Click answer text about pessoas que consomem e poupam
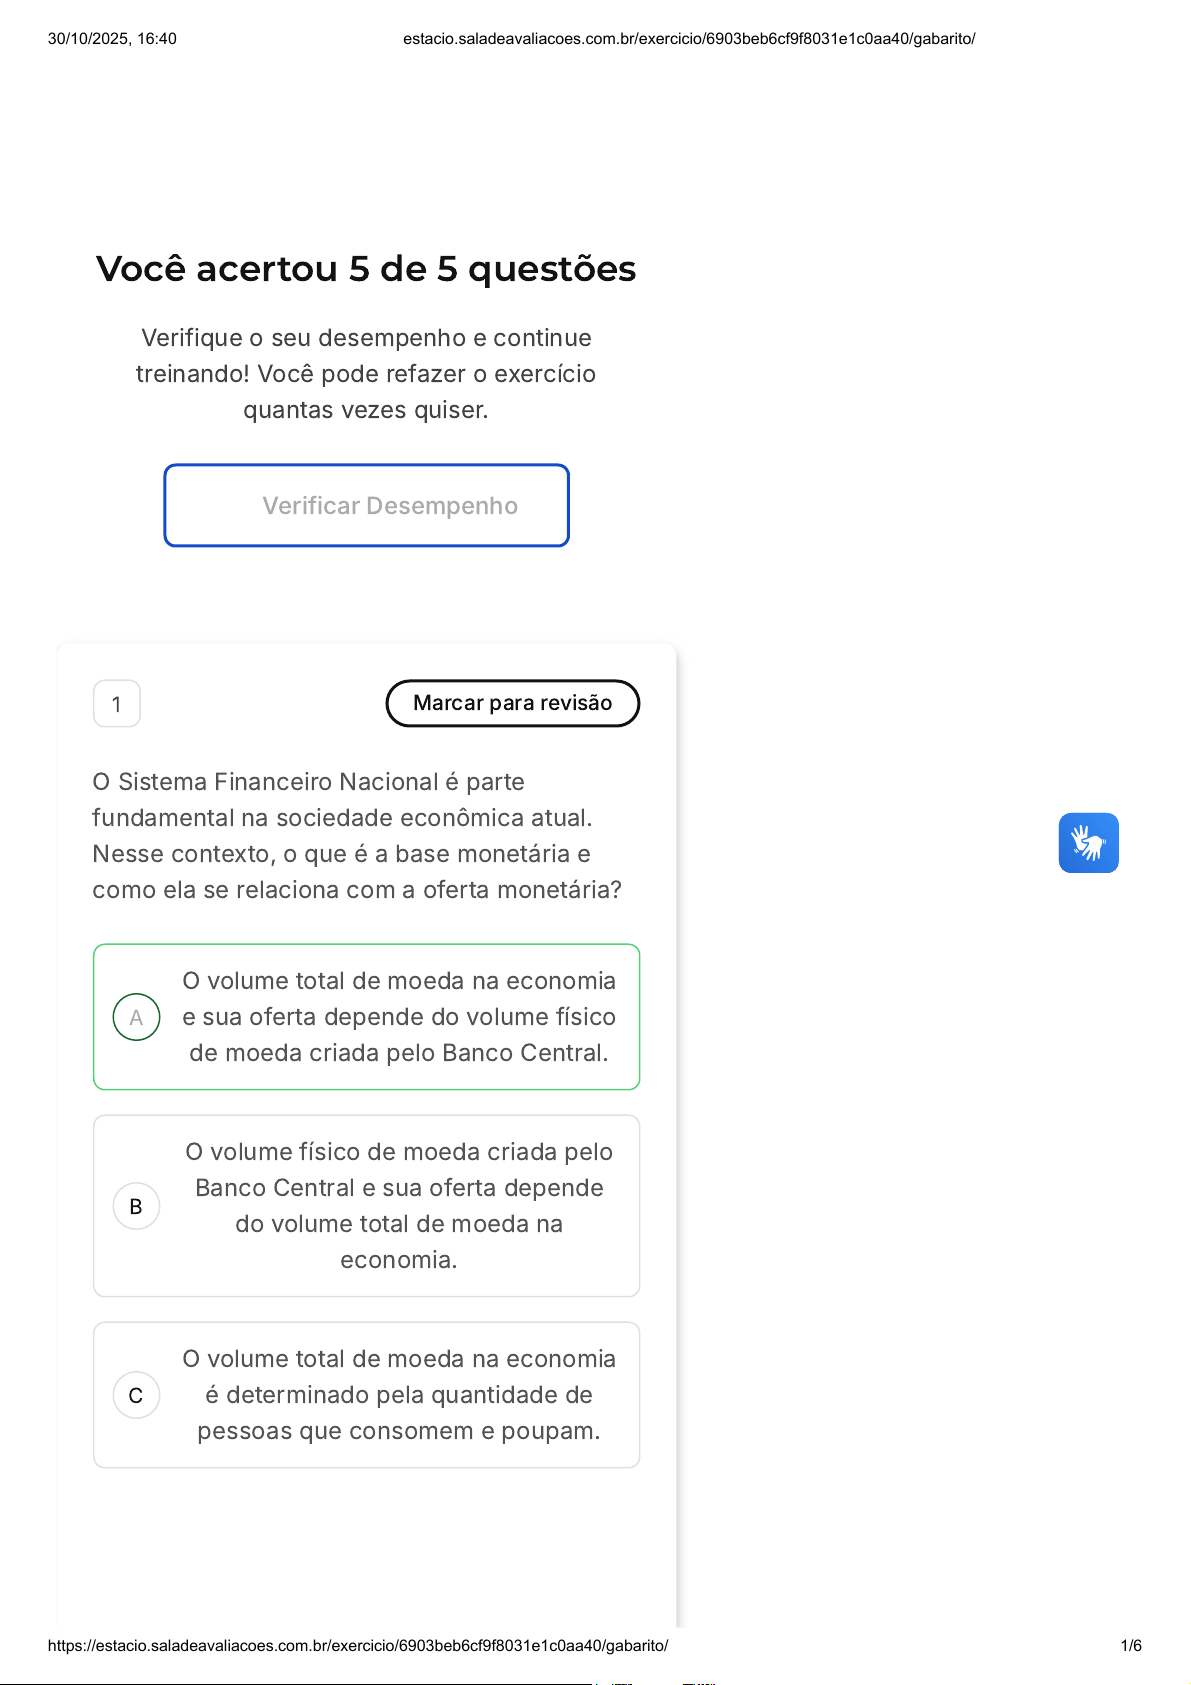Screen dimensions: 1191x1685 click(x=399, y=1395)
